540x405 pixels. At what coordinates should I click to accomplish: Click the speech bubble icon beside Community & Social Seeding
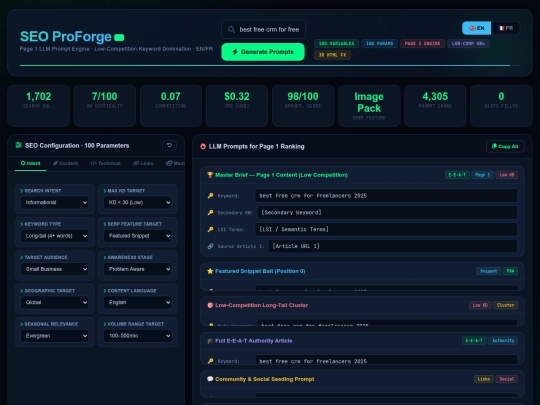210,379
